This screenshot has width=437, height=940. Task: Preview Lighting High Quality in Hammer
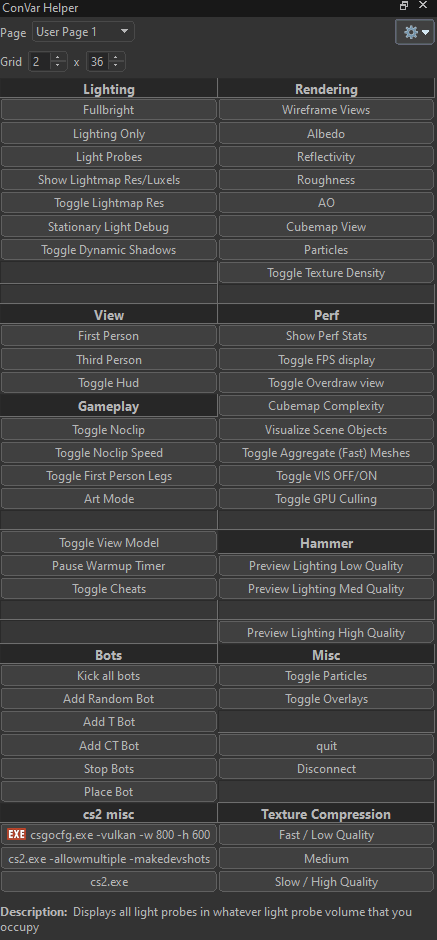(x=326, y=632)
